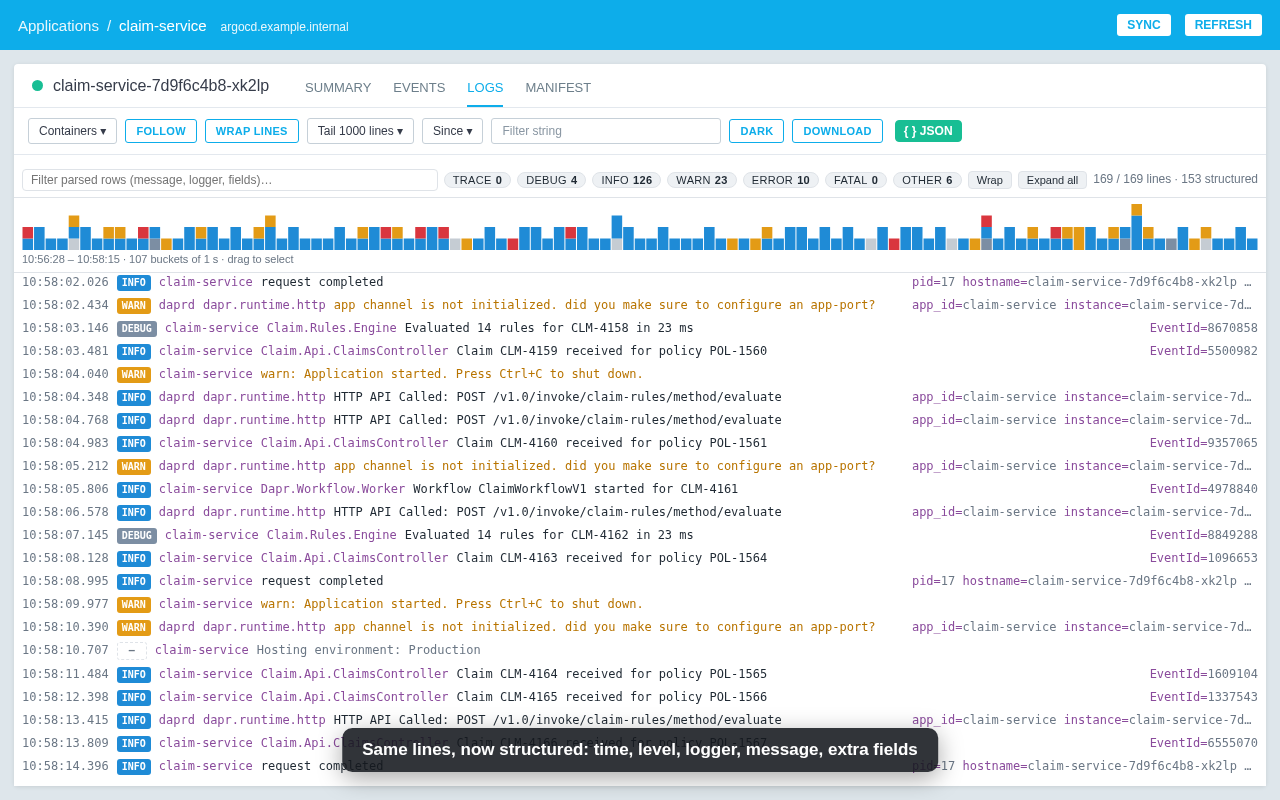This screenshot has width=1280, height=800.
Task: Switch to the SUMMARY tab
Action: (x=338, y=87)
